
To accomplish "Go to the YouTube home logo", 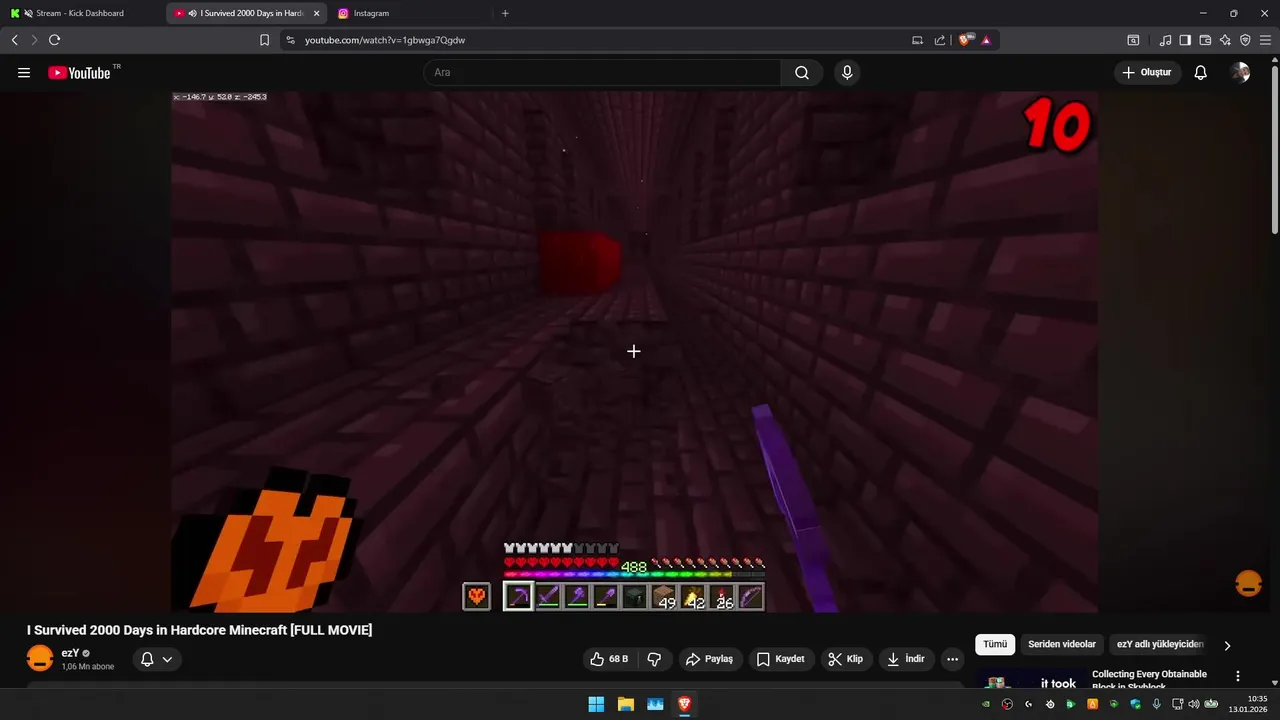I will point(79,73).
